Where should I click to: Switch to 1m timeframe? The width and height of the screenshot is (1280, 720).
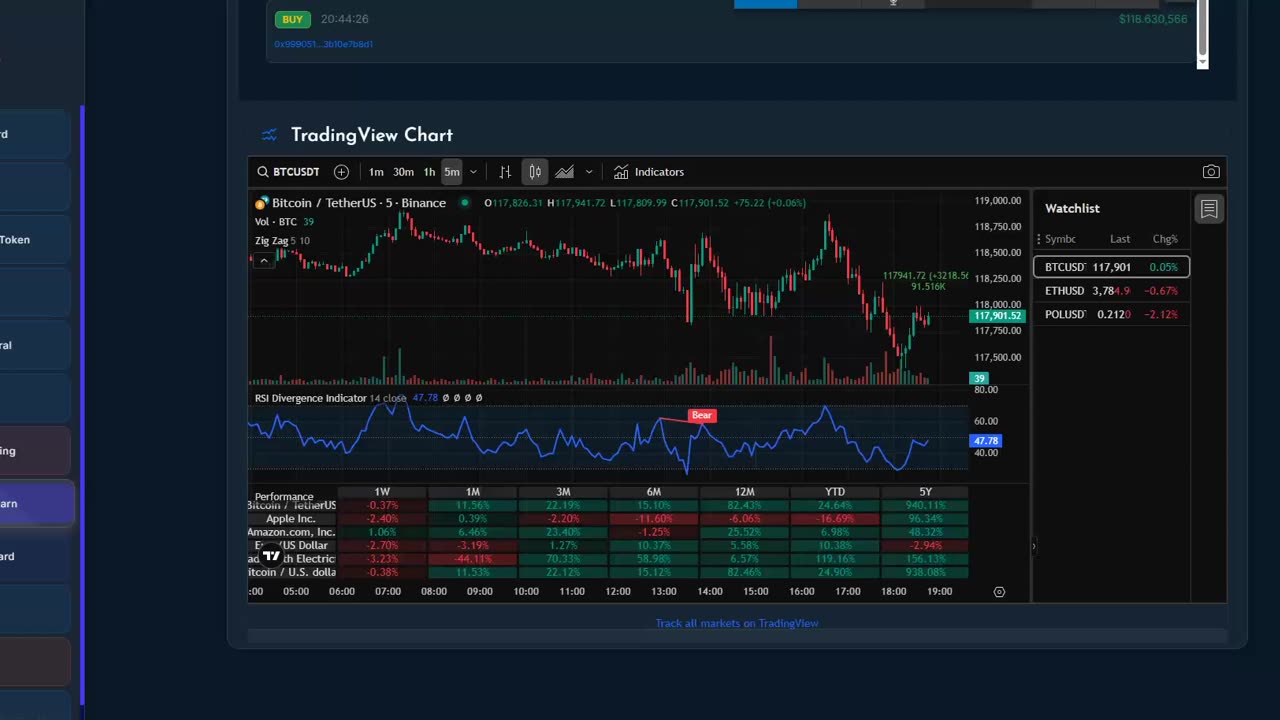click(376, 172)
